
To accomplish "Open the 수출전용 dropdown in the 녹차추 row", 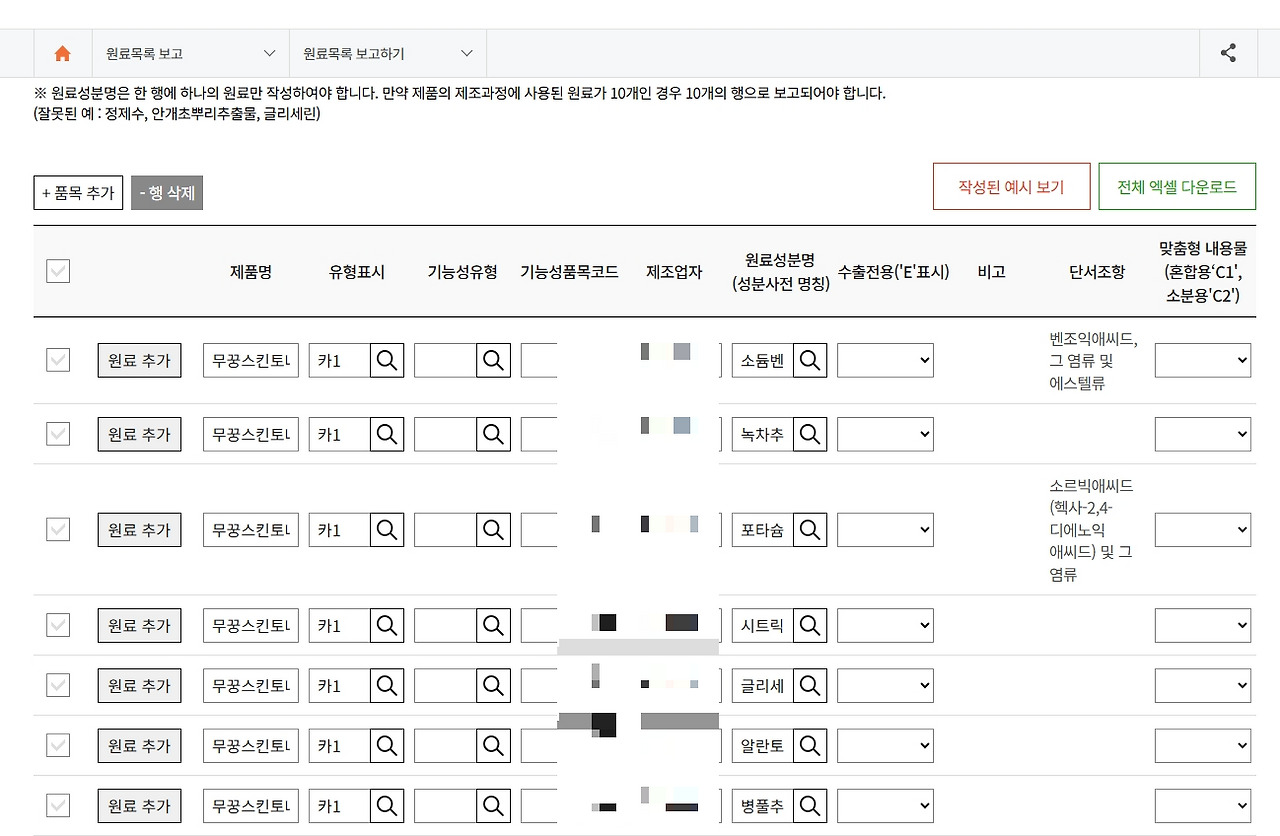I will pyautogui.click(x=885, y=433).
